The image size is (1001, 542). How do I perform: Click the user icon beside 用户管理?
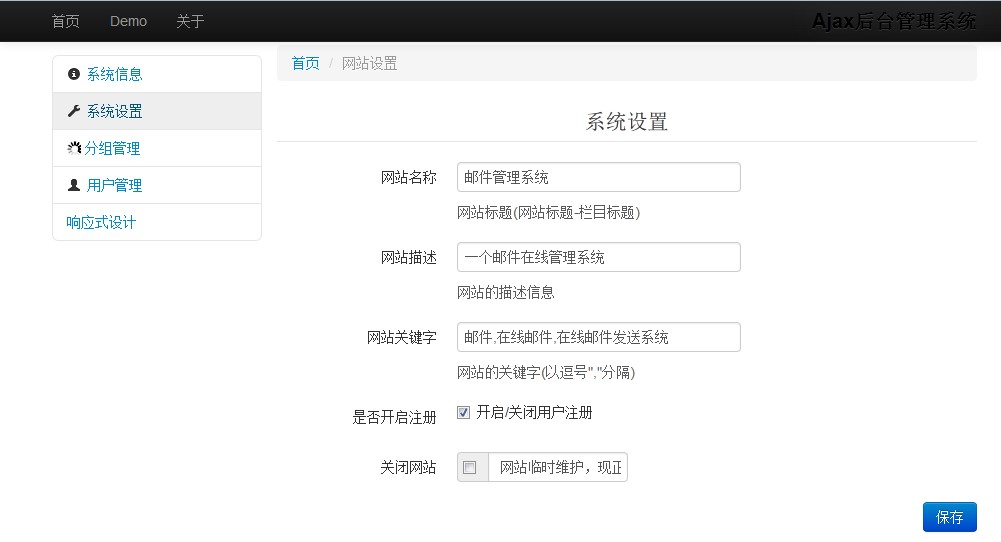[73, 185]
